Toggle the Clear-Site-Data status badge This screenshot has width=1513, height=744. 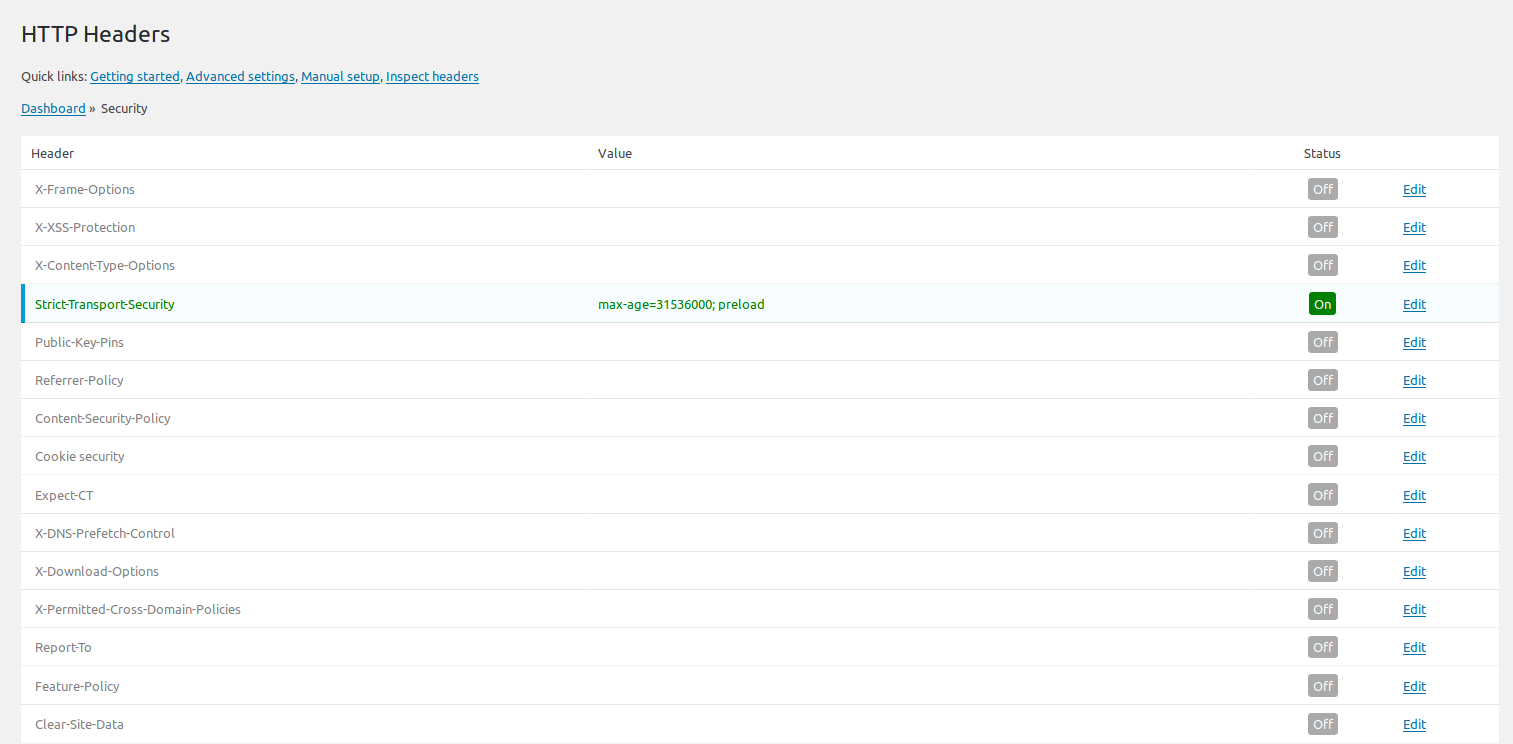click(1322, 723)
